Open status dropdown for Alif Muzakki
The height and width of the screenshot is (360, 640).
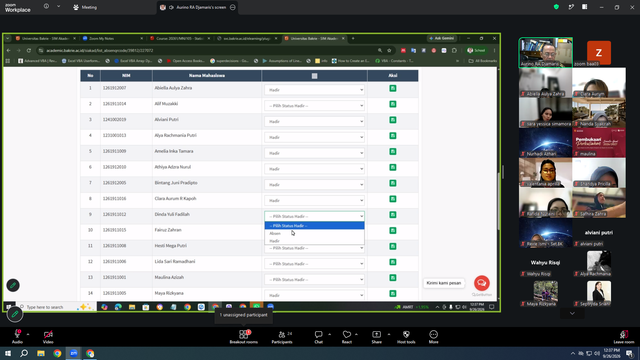(x=314, y=106)
